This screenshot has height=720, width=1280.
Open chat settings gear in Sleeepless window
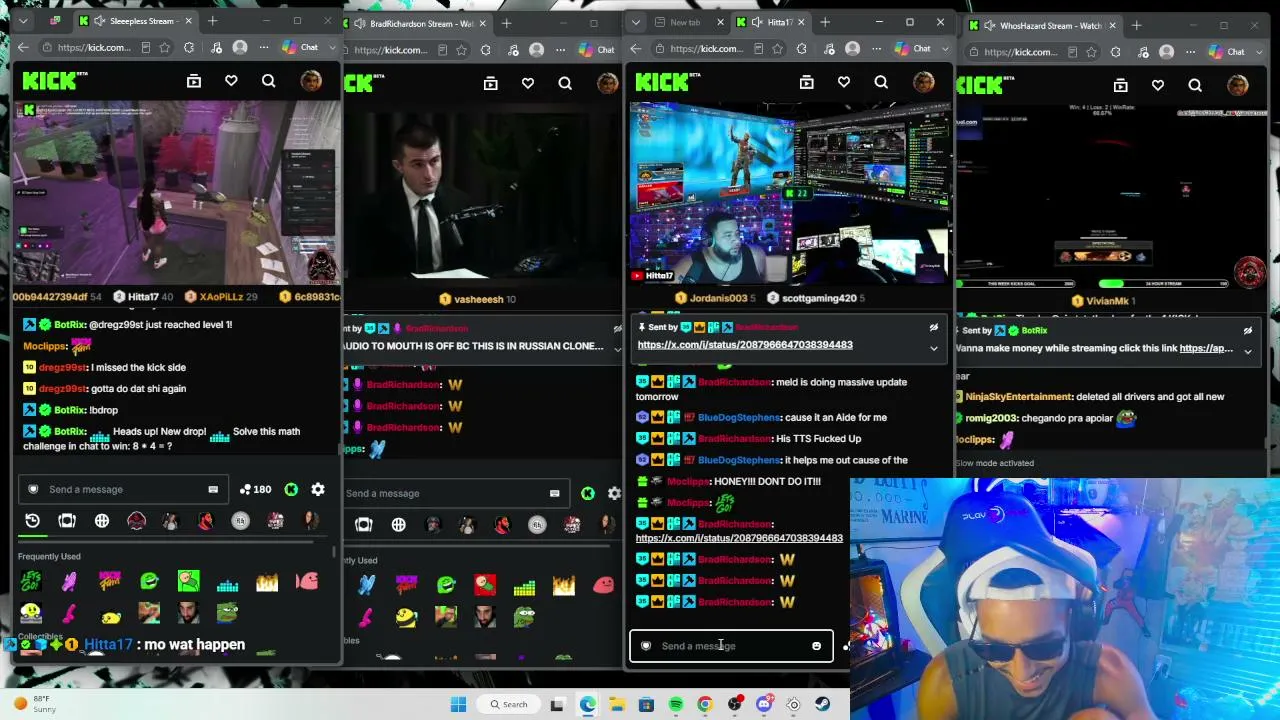(x=318, y=489)
